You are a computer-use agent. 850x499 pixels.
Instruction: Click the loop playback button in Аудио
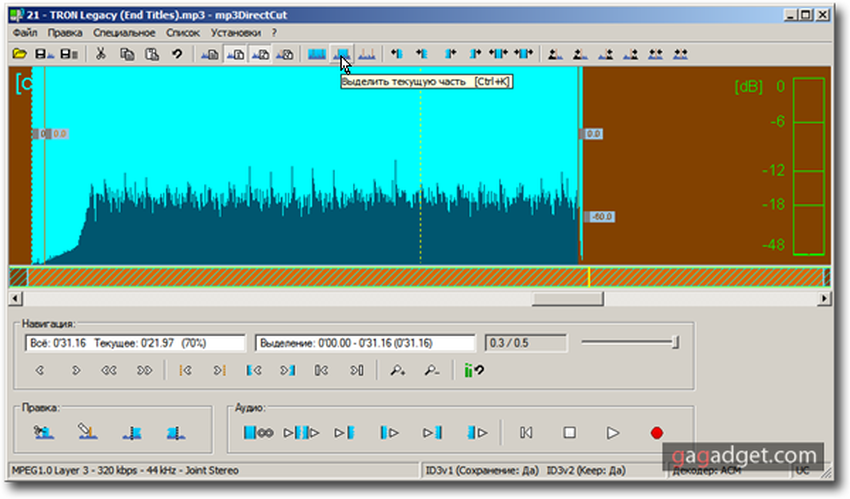(258, 433)
